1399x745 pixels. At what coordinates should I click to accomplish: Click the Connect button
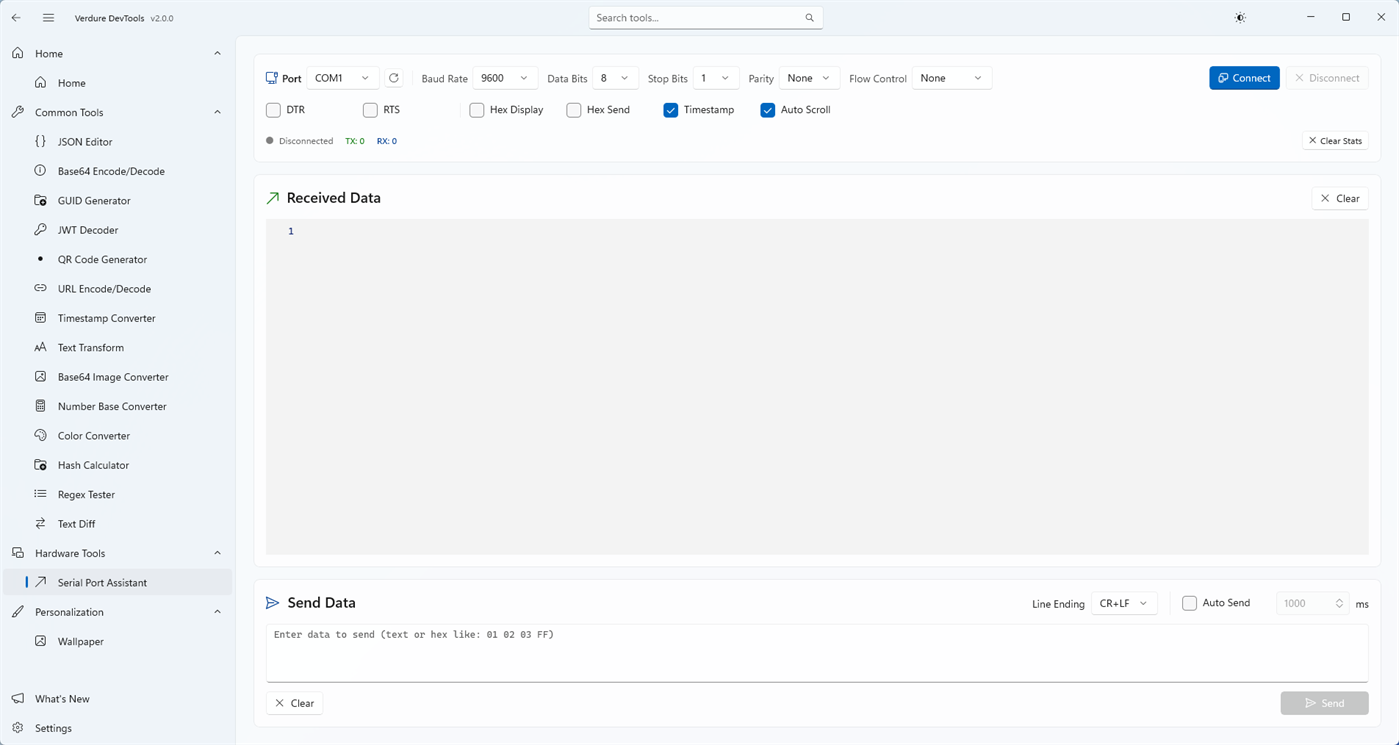point(1244,77)
